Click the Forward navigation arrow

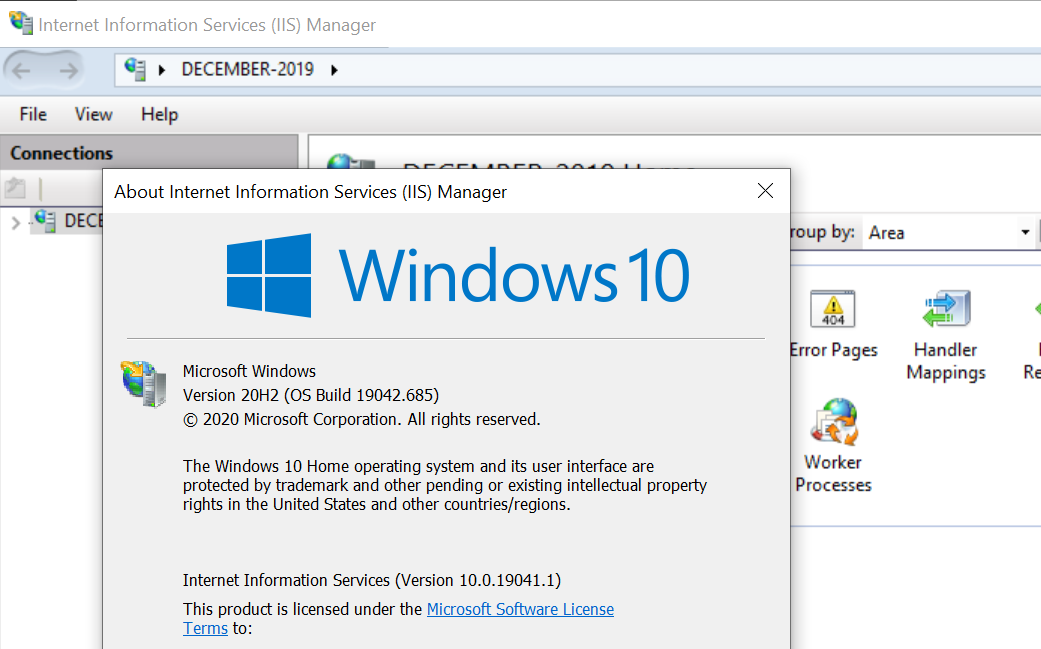point(68,70)
